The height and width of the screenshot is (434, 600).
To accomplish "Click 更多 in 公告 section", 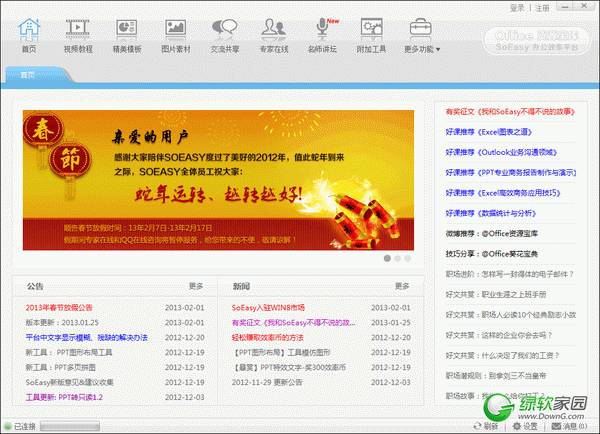I will click(x=196, y=286).
